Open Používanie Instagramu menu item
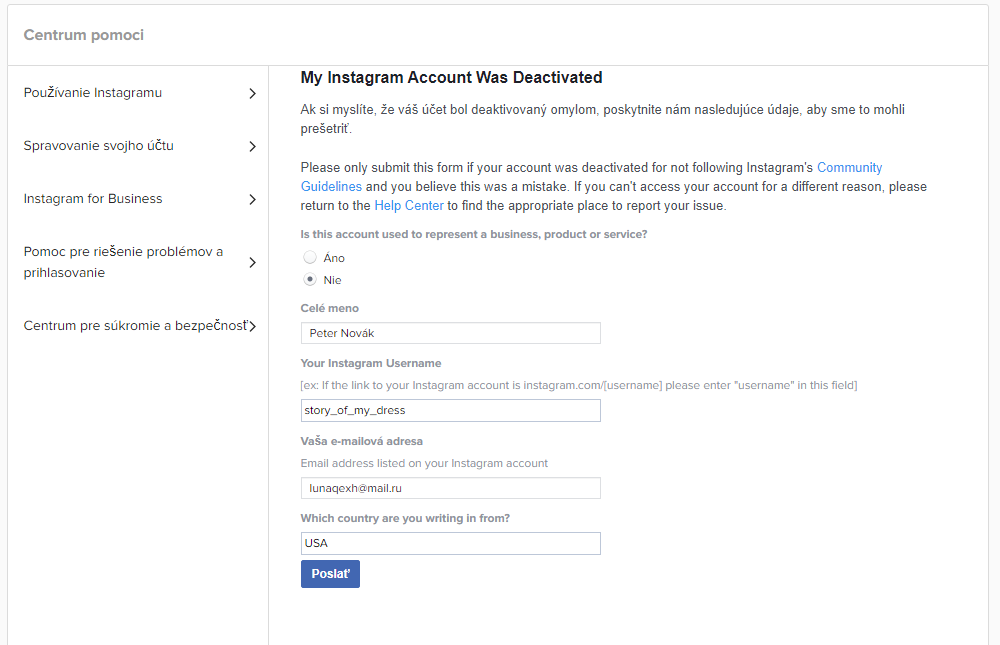Viewport: 1000px width, 645px height. point(92,93)
